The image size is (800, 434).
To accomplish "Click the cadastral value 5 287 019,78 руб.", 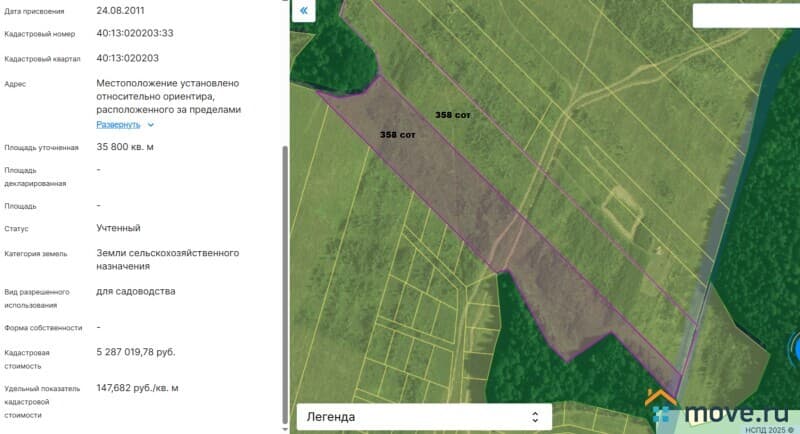I will click(136, 352).
